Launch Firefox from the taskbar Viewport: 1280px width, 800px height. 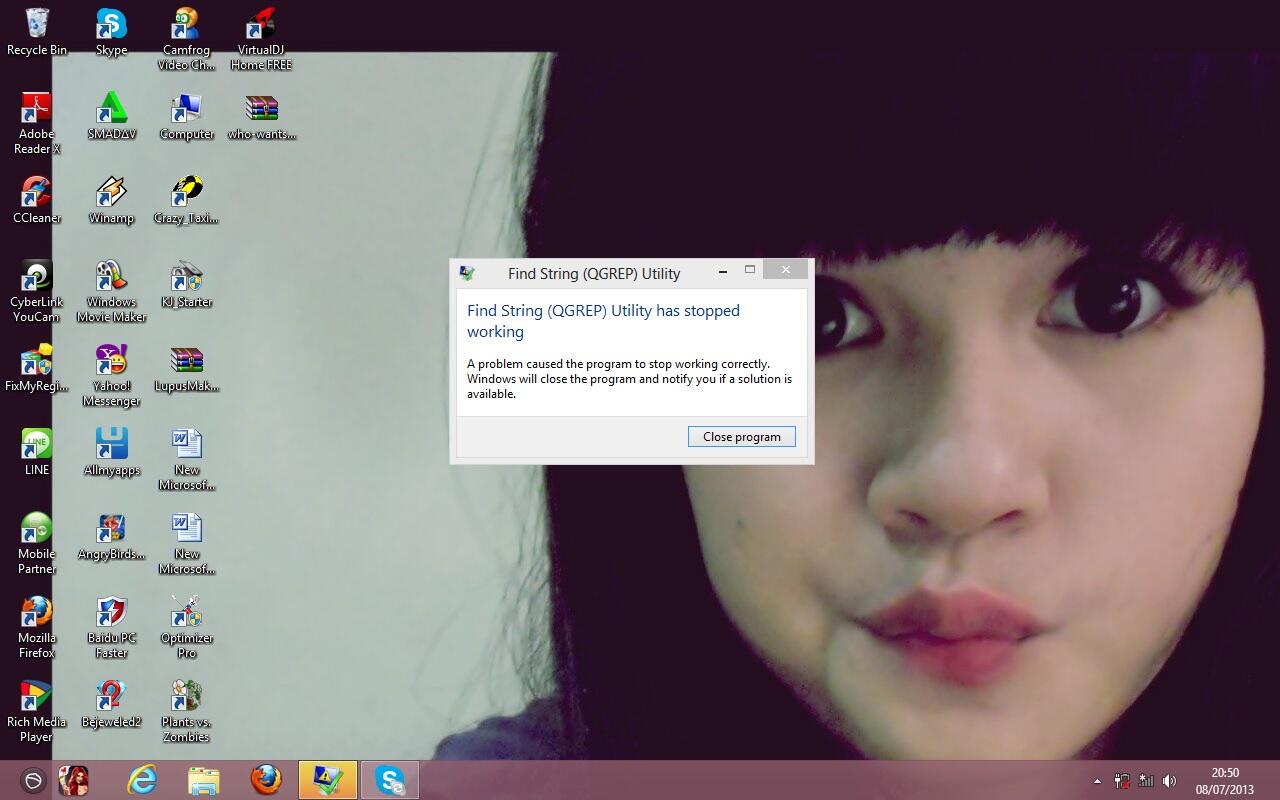(x=266, y=780)
